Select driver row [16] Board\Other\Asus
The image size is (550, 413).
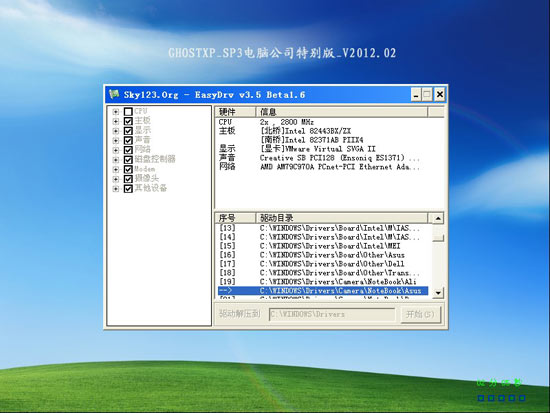323,255
